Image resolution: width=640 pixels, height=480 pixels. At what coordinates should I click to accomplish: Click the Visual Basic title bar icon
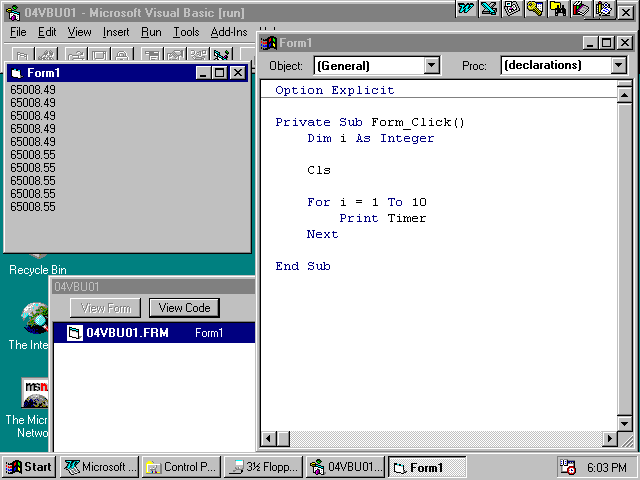(x=11, y=11)
